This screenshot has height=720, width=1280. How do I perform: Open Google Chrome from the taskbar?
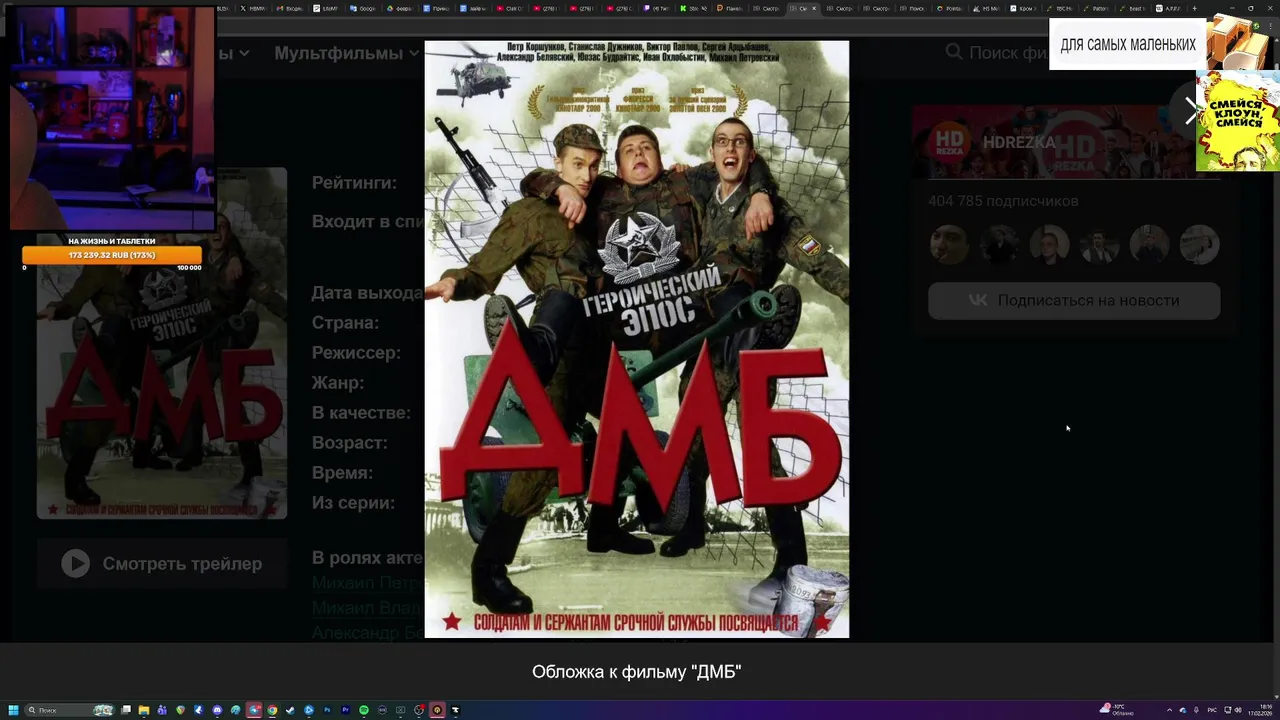[272, 710]
